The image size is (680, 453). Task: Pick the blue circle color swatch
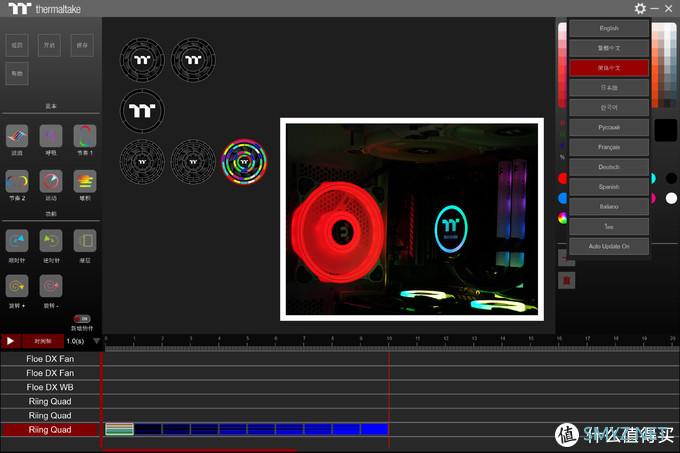[x=562, y=198]
